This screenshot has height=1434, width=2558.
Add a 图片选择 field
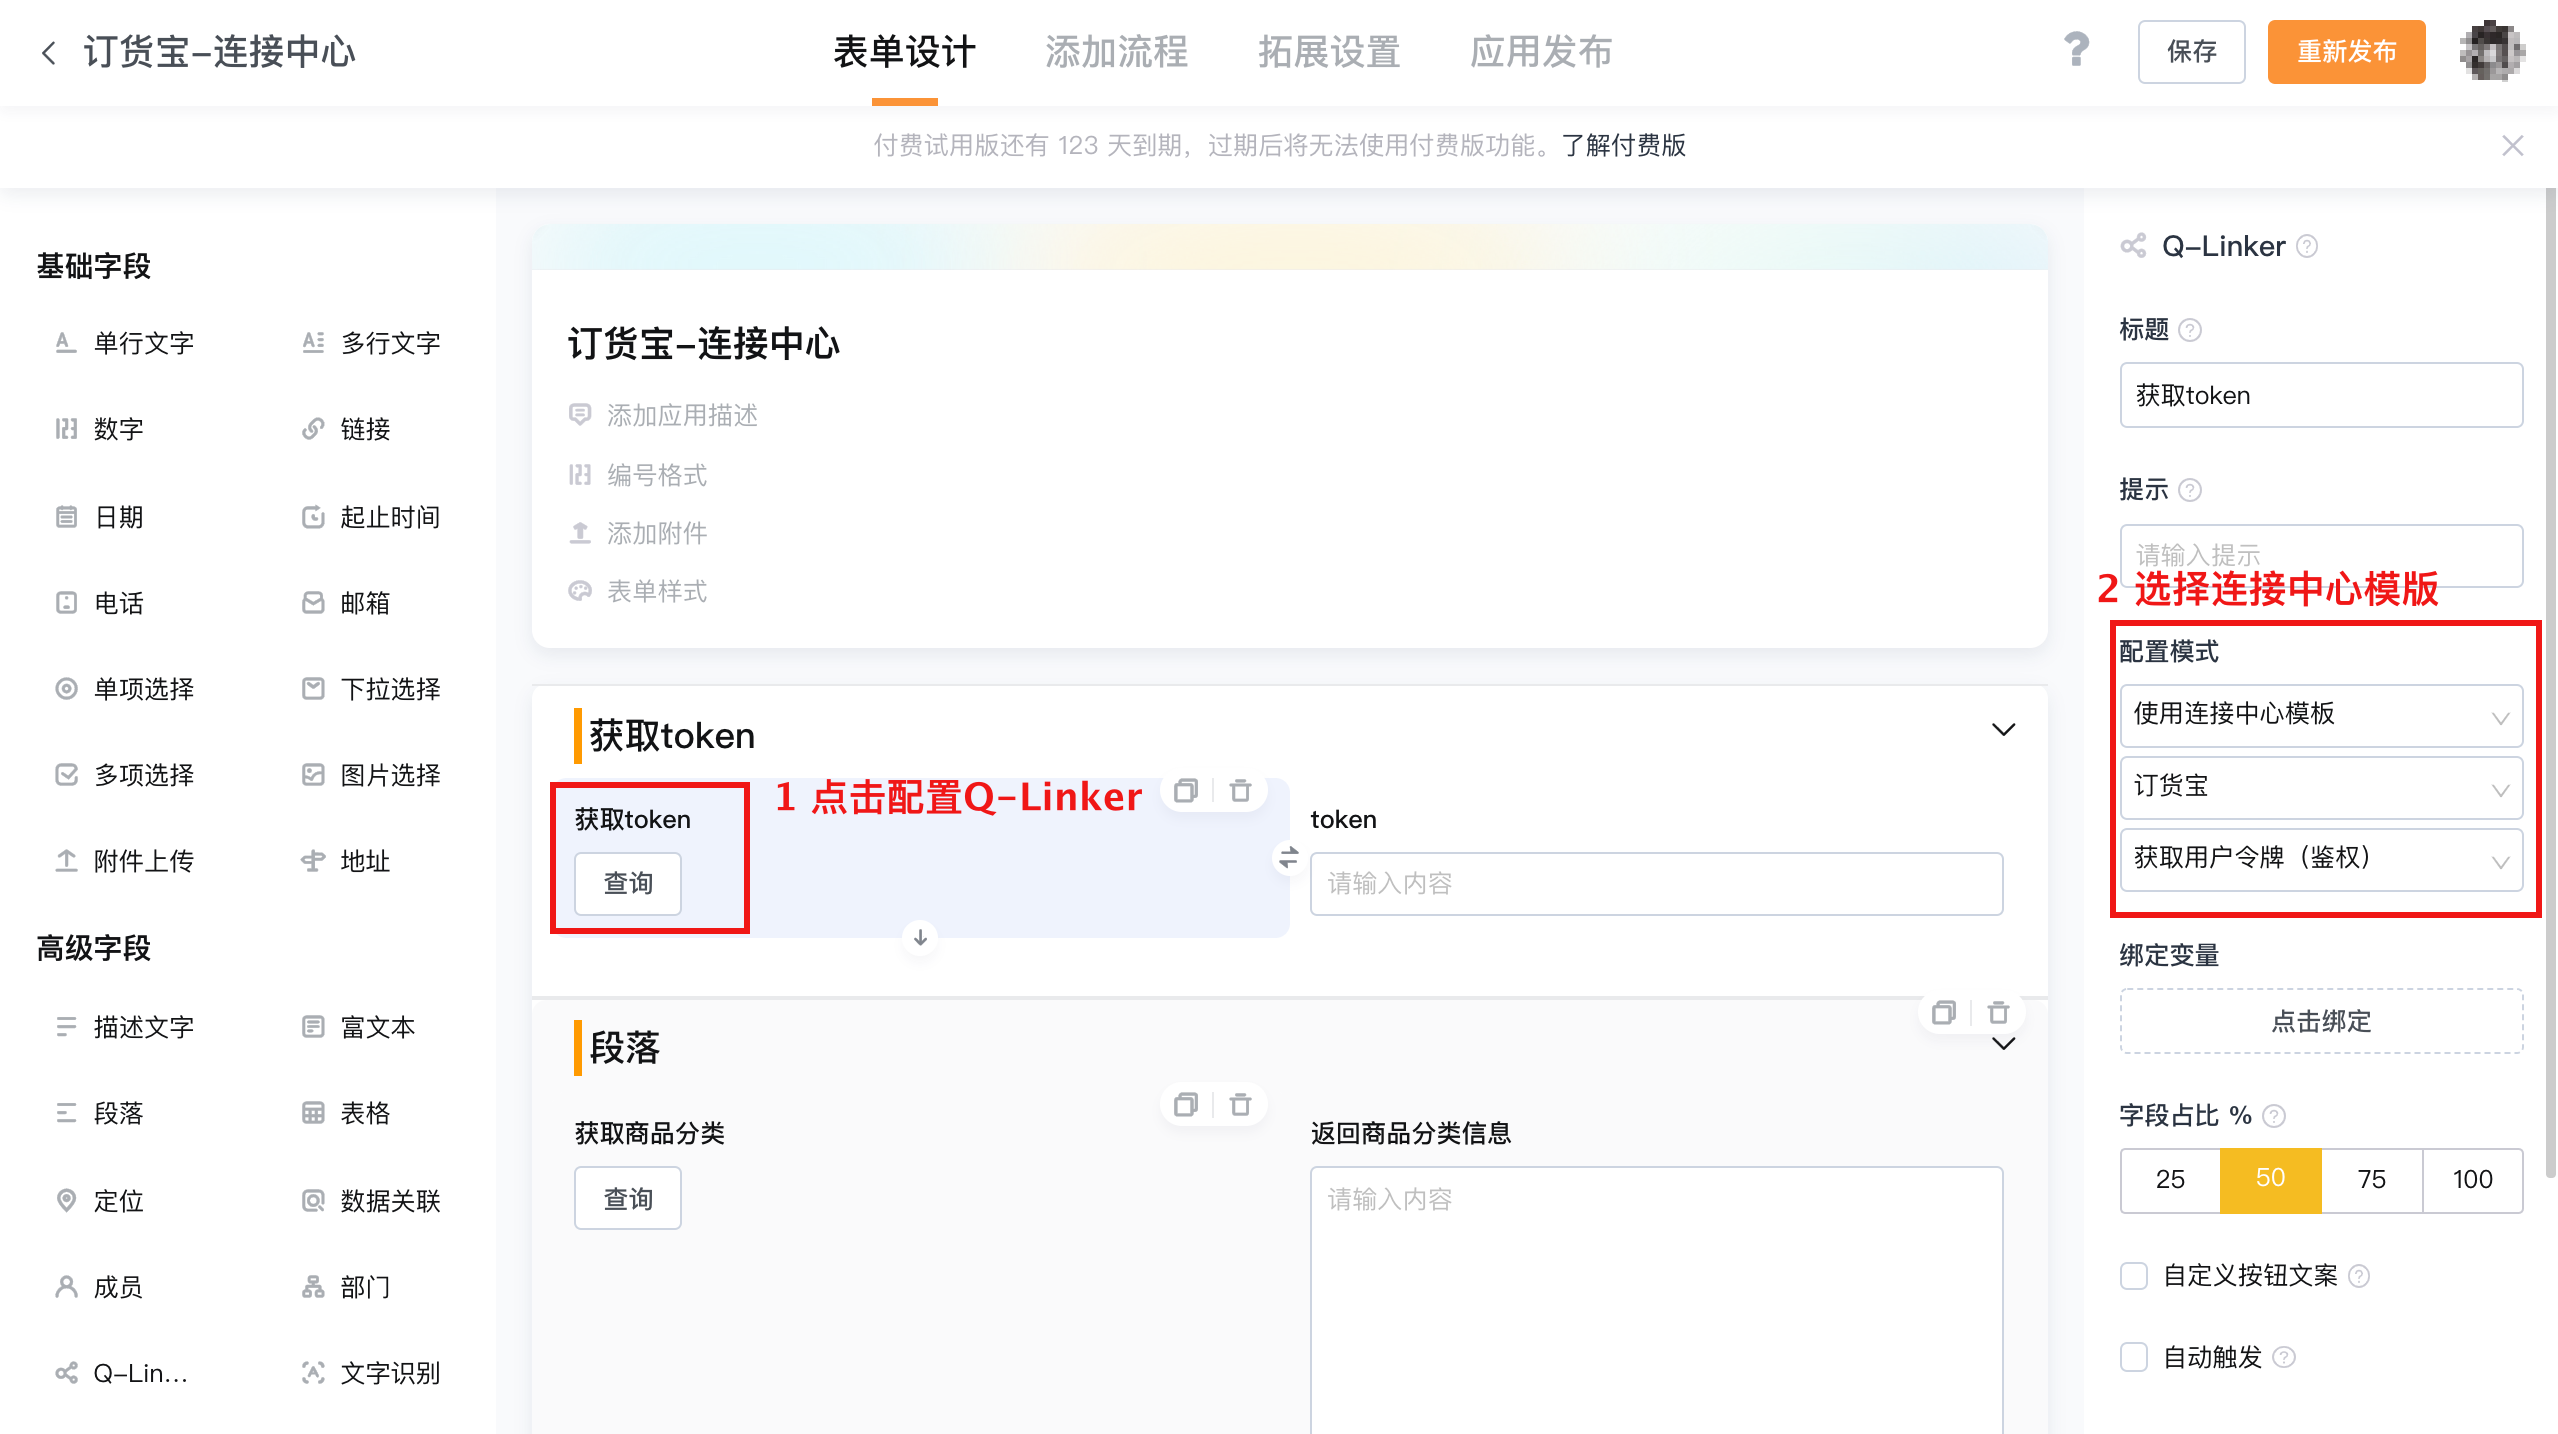point(371,775)
